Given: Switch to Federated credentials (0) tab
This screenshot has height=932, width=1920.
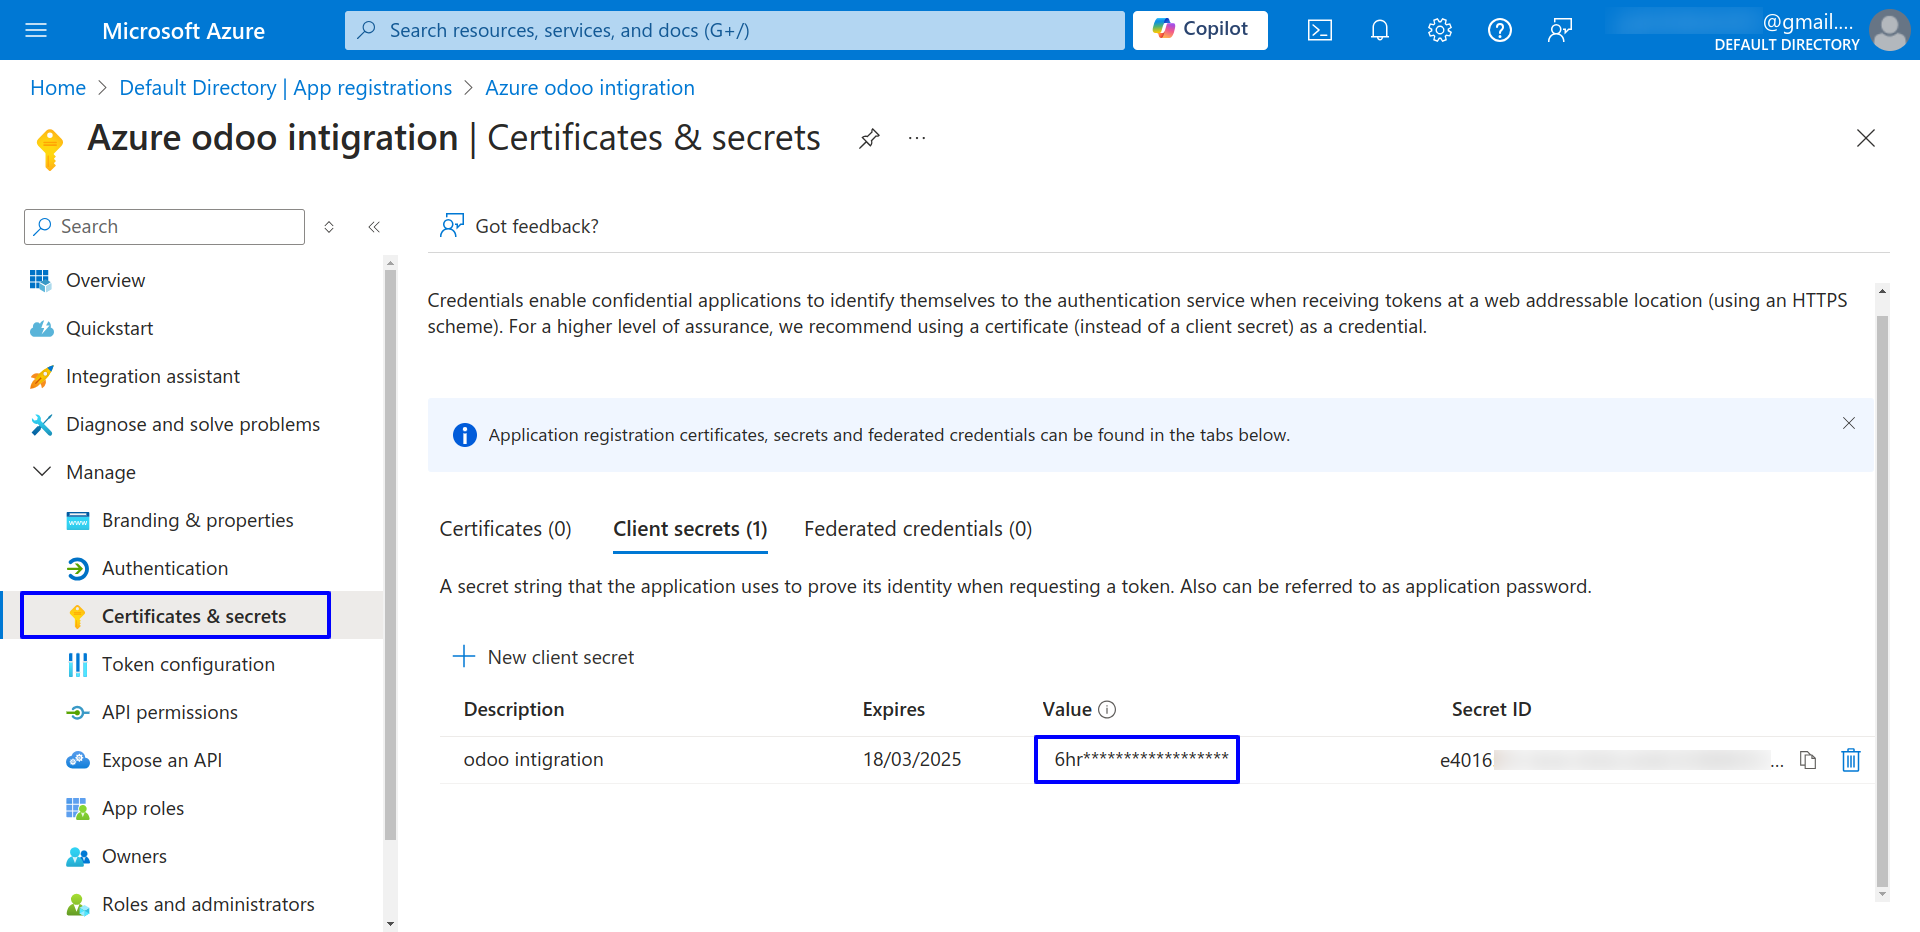Looking at the screenshot, I should click(917, 529).
